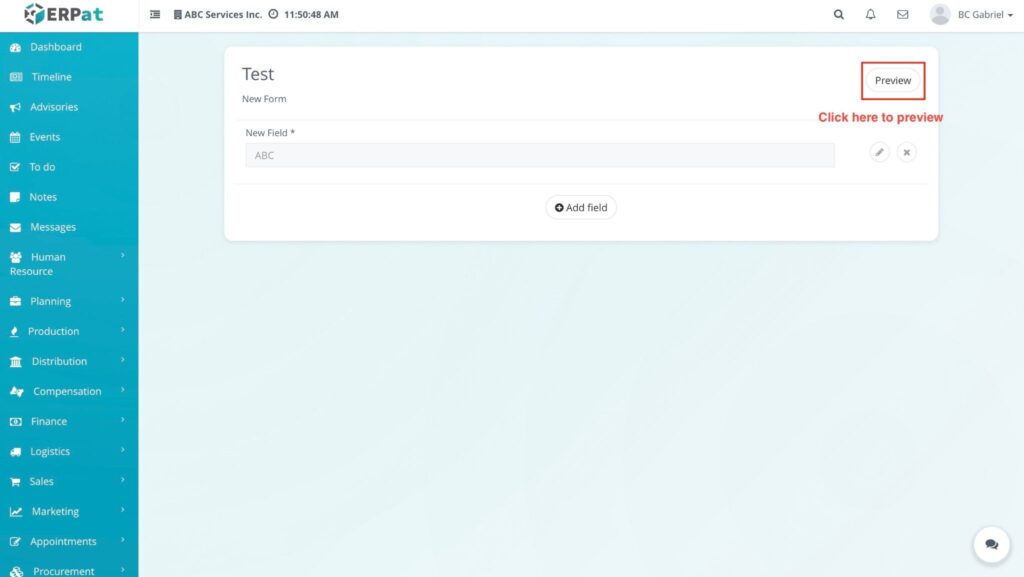Click the Procurement cubes icon
This screenshot has height=577, width=1024.
[16, 571]
